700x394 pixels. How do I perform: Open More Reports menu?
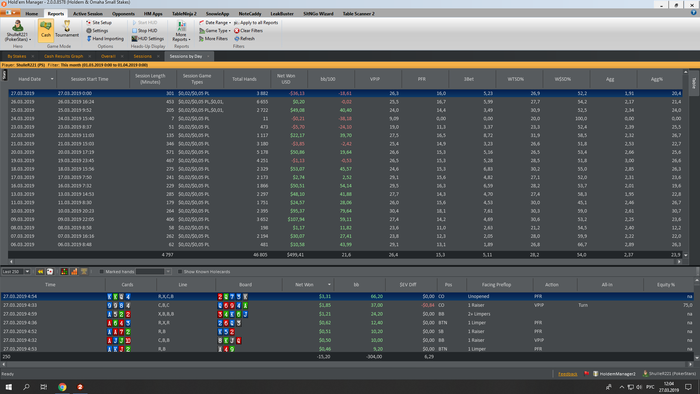(x=181, y=31)
